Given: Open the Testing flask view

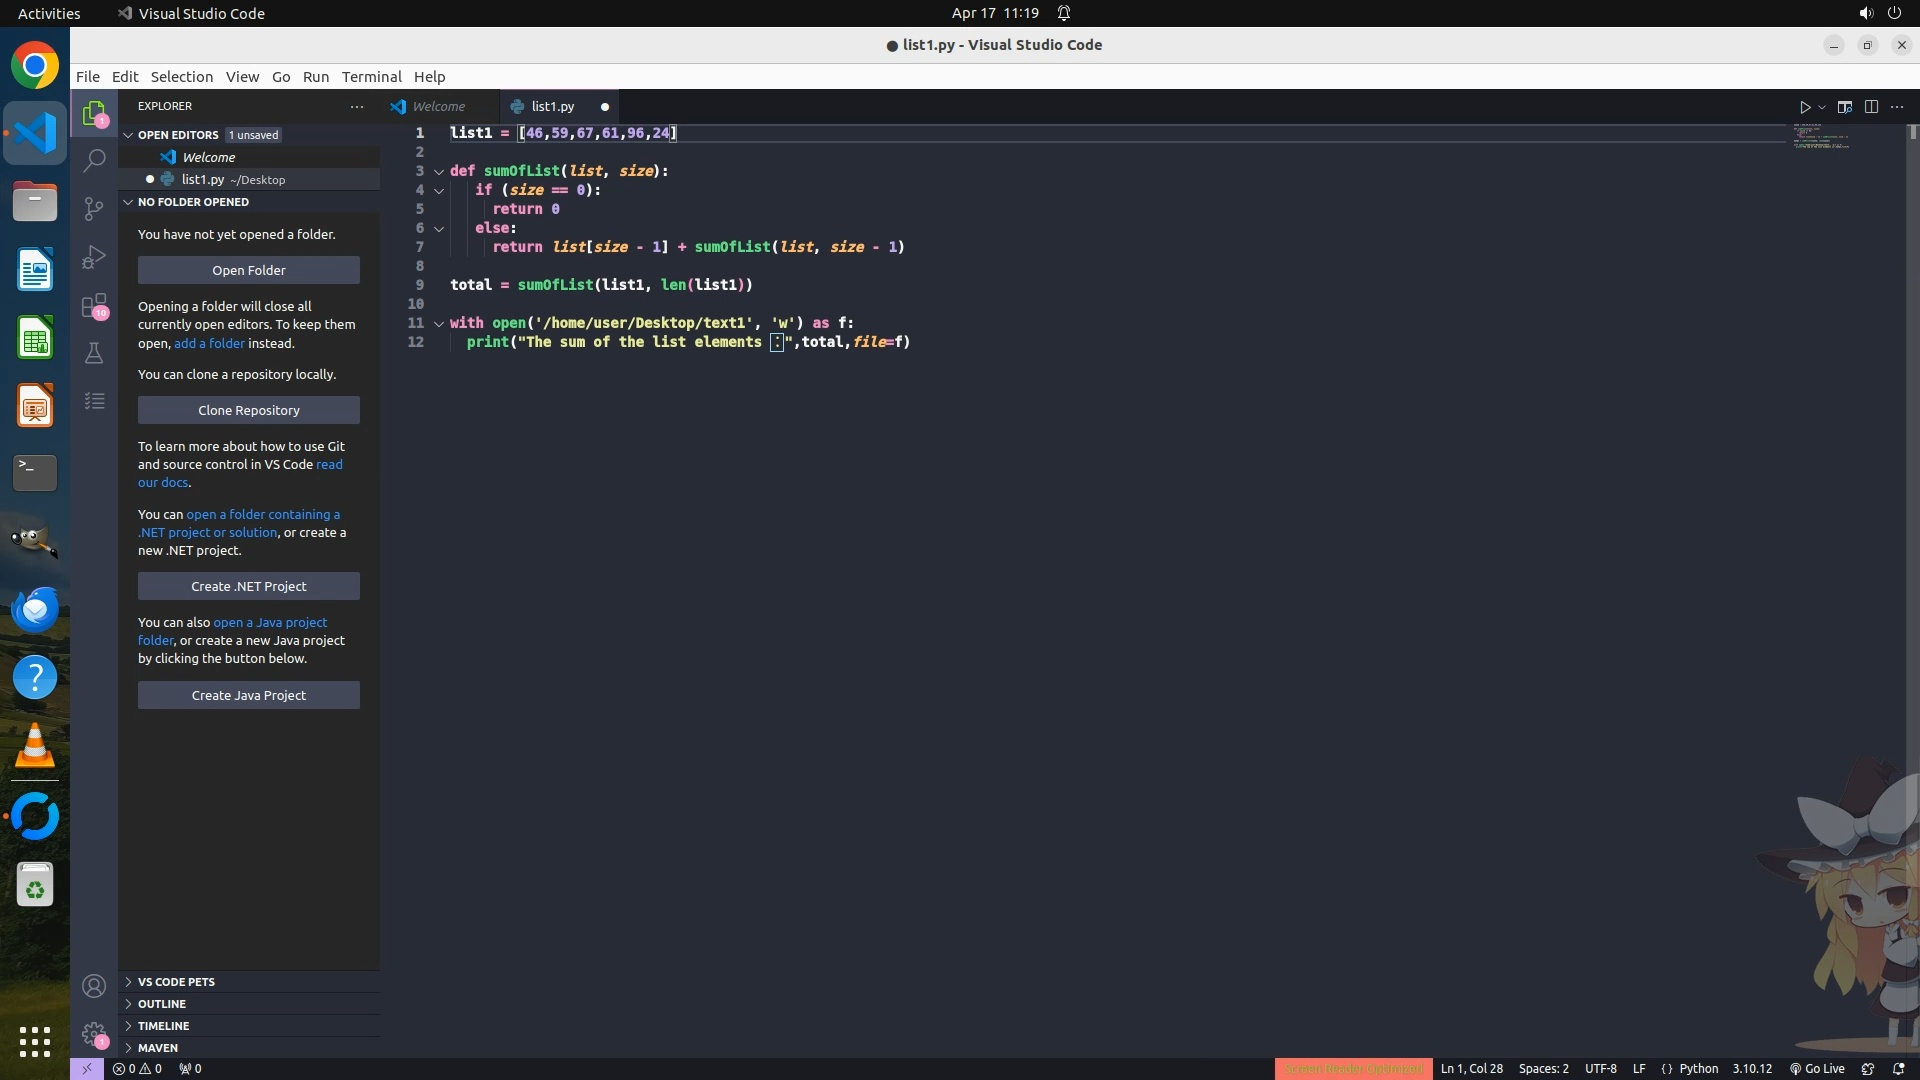Looking at the screenshot, I should click(x=94, y=353).
